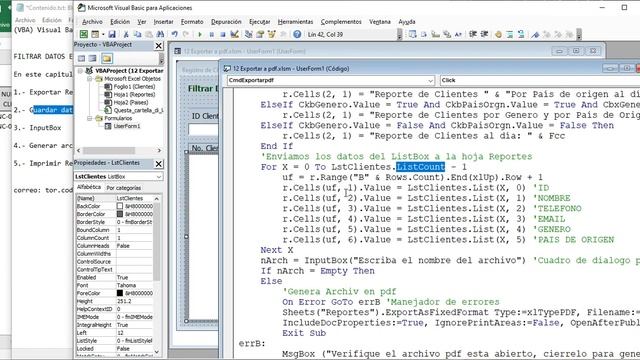
Task: Open Find with the binoculars icon
Action: coord(160,35)
